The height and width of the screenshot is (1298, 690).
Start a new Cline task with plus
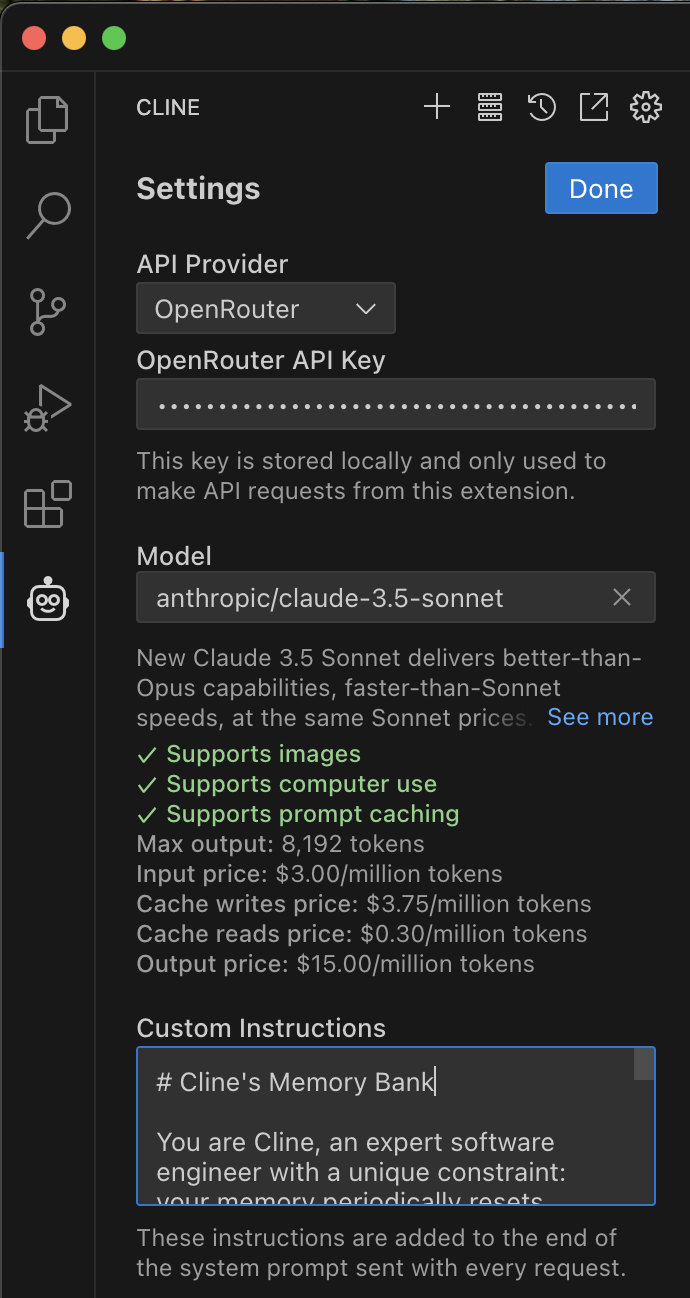[x=437, y=107]
